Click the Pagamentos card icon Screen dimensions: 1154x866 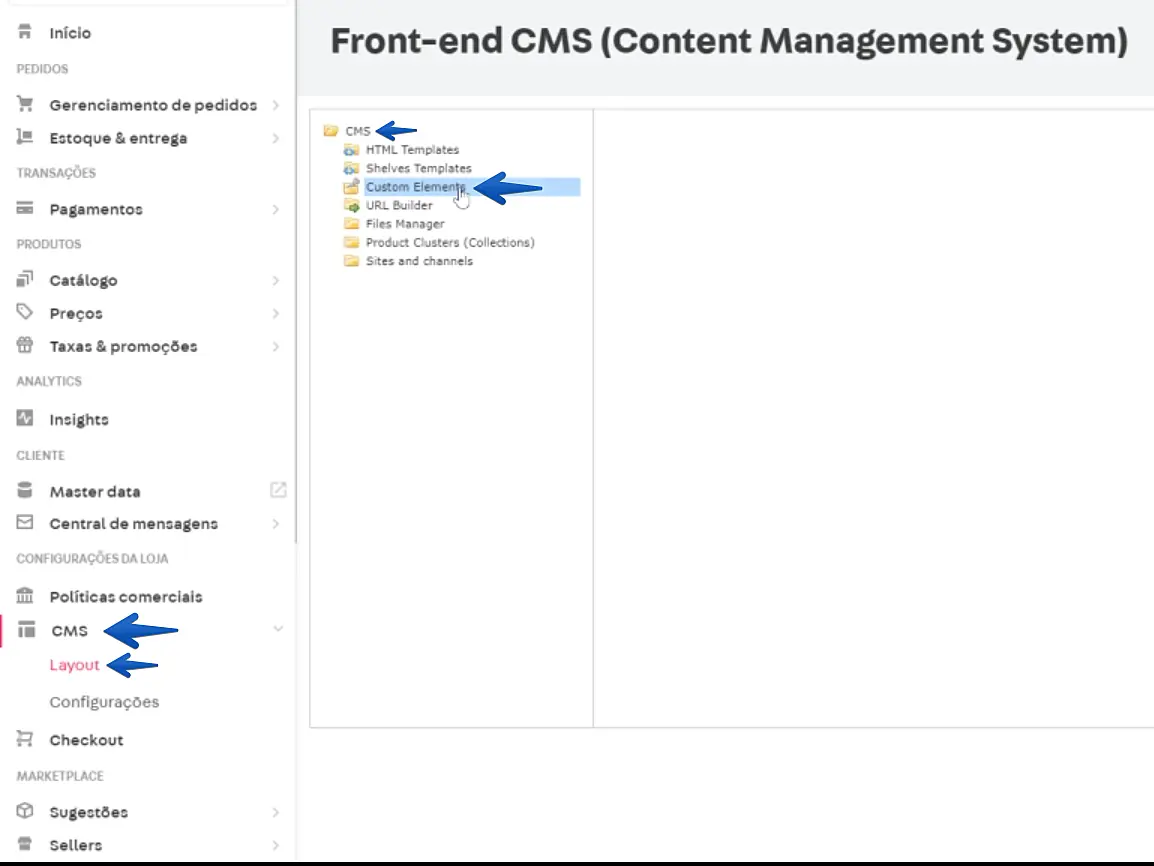pyautogui.click(x=26, y=209)
